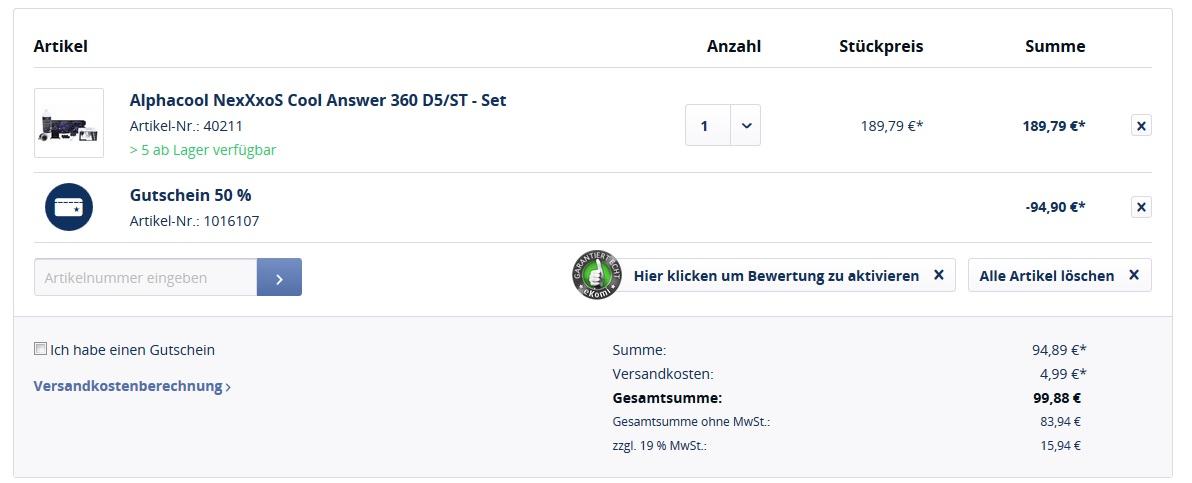Click the quantity value showing 1

[705, 126]
